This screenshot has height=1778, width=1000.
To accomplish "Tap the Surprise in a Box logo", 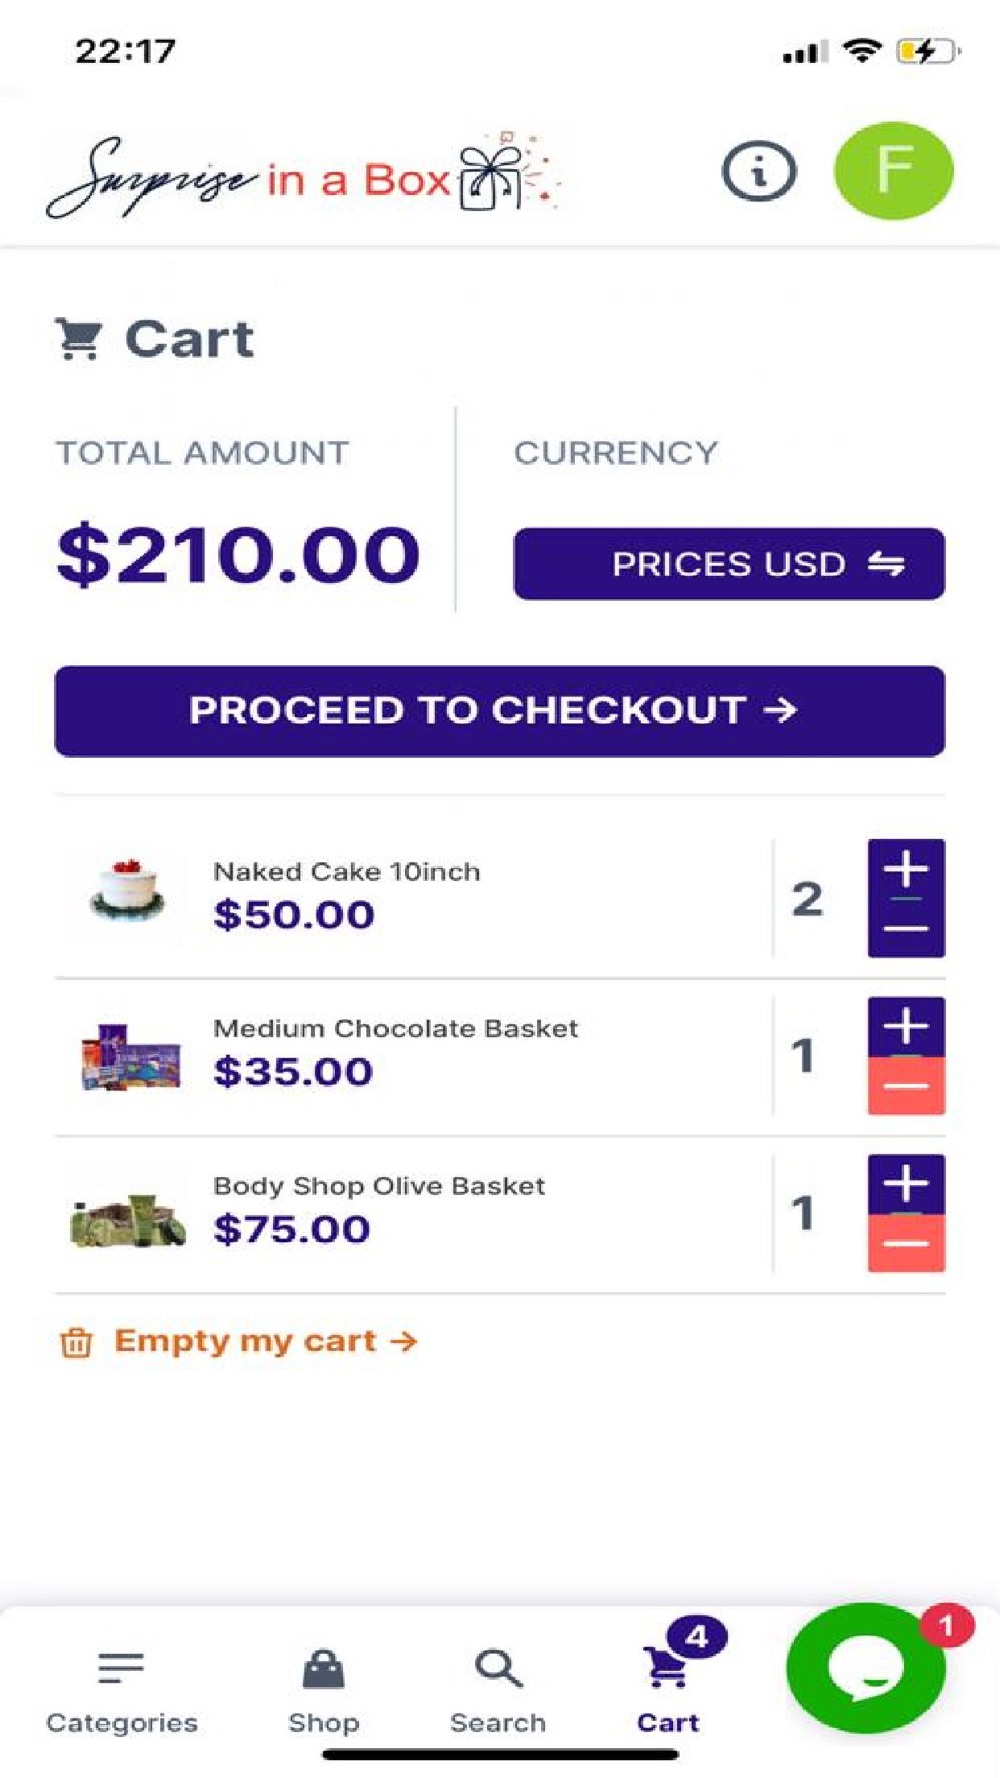I will click(303, 176).
